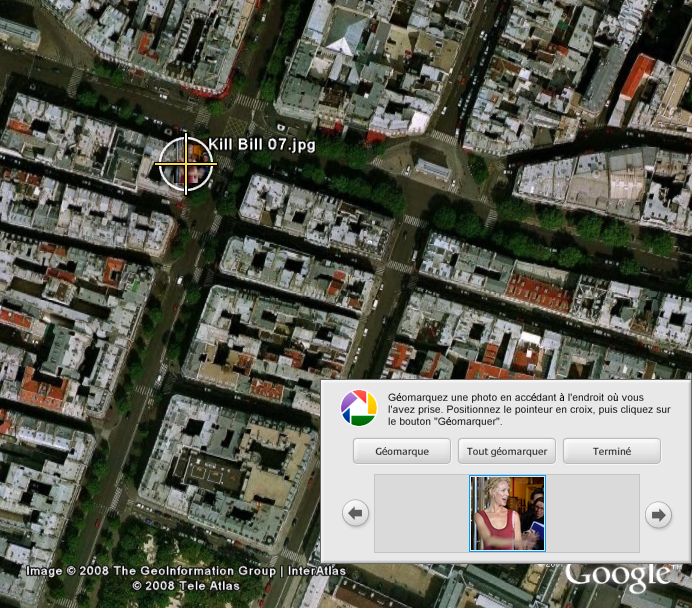The height and width of the screenshot is (608, 692).
Task: Click the Picasa logo in the panel
Action: [359, 408]
